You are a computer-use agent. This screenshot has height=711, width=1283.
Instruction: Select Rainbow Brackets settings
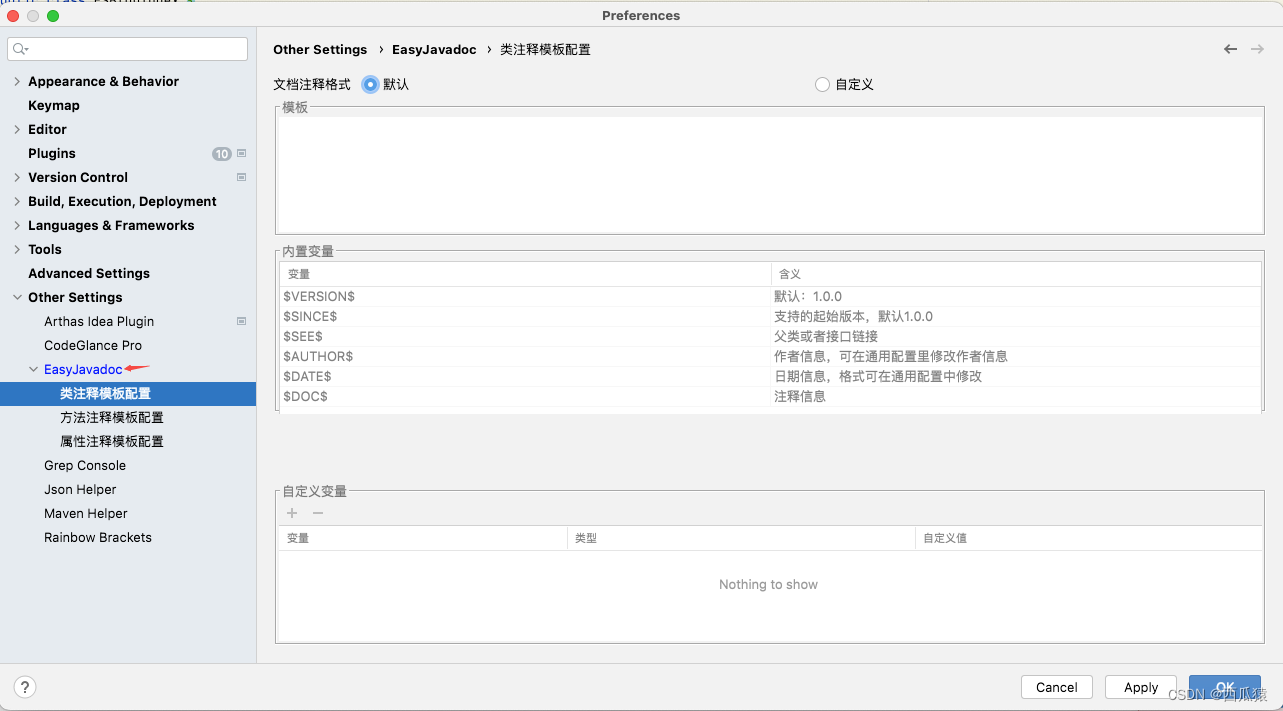click(98, 537)
